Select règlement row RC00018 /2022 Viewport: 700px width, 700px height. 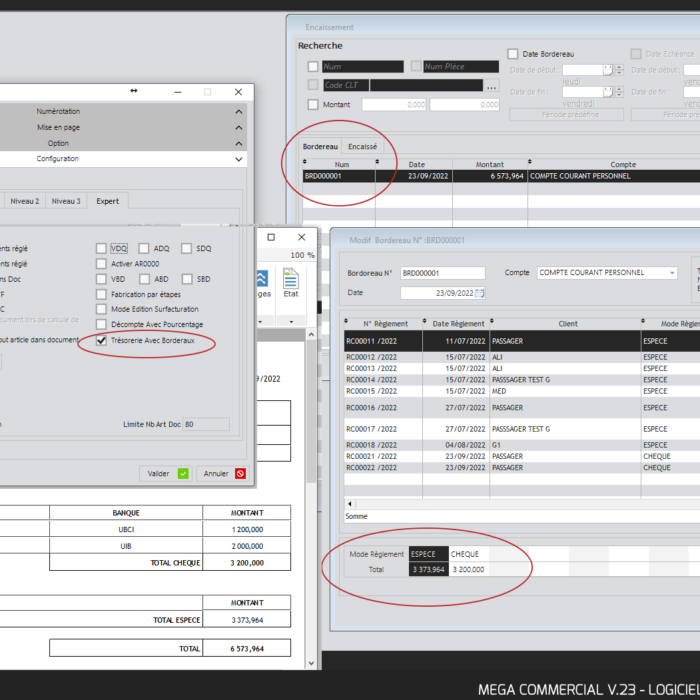(522, 445)
